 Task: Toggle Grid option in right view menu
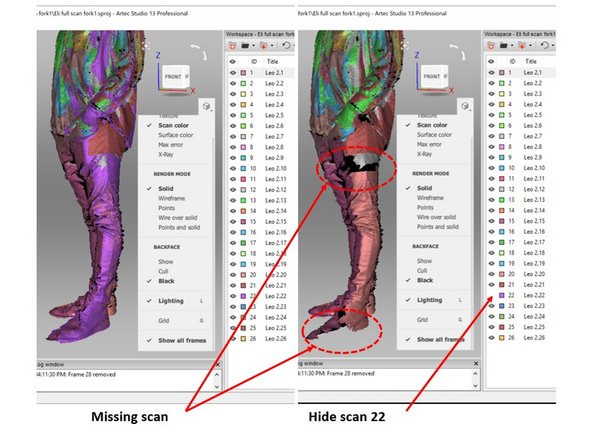422,320
